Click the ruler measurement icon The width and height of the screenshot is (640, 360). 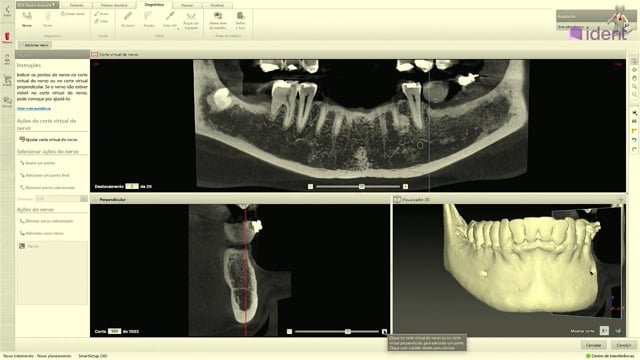click(x=128, y=16)
